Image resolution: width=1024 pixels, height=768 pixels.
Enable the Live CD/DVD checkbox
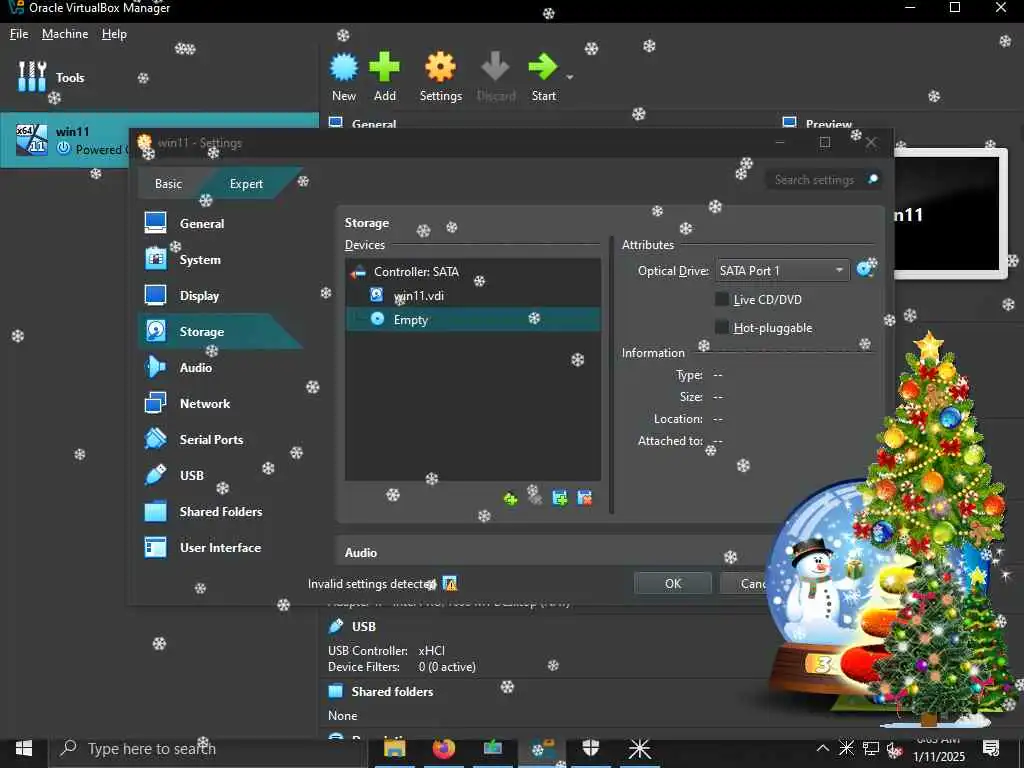click(722, 299)
